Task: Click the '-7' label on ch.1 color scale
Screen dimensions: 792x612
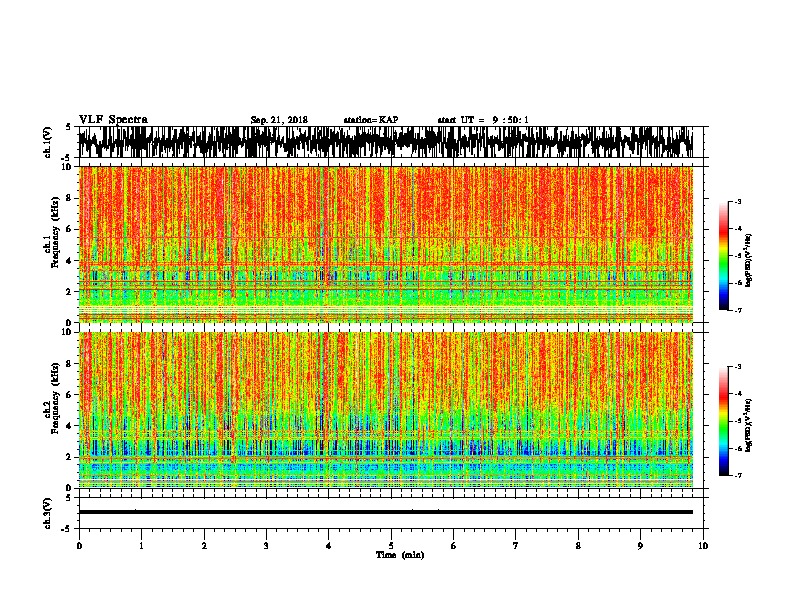Action: point(738,310)
